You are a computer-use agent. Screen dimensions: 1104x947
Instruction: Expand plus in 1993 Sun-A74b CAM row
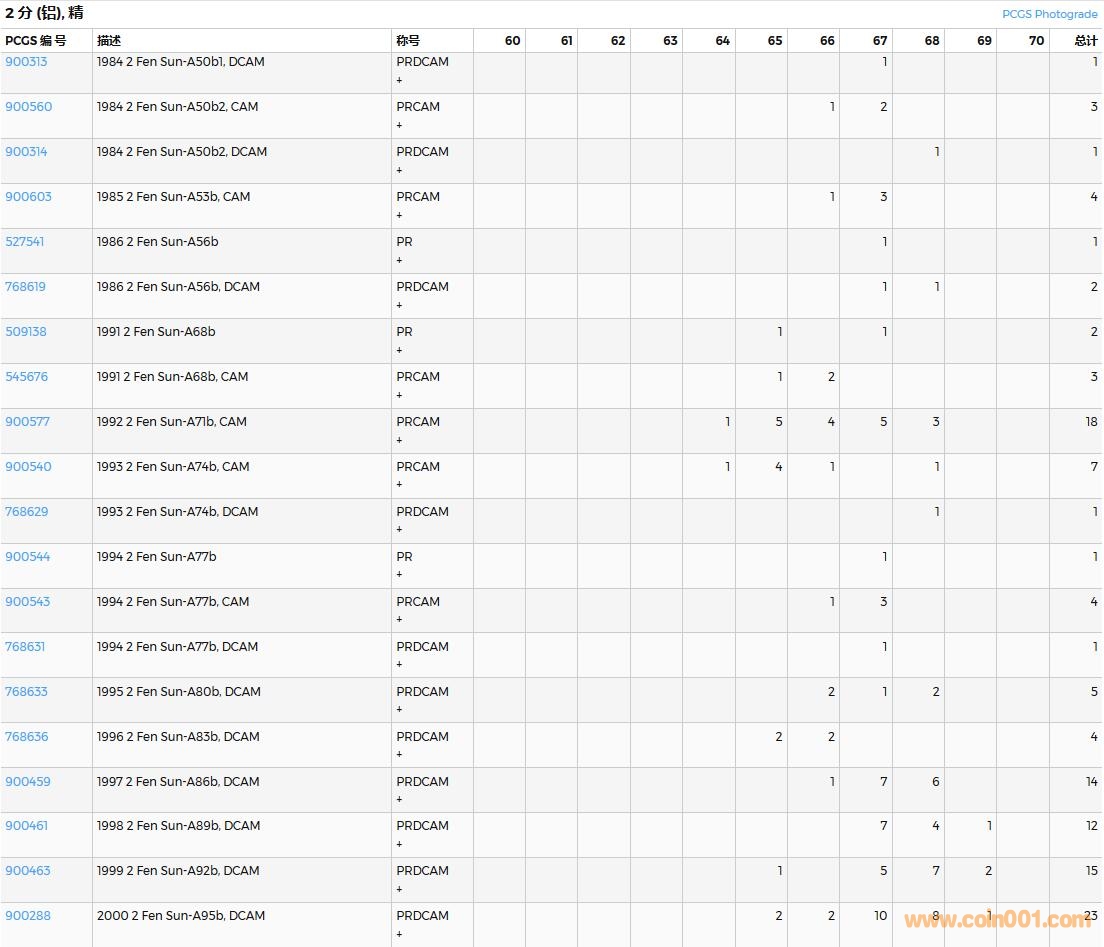point(400,484)
